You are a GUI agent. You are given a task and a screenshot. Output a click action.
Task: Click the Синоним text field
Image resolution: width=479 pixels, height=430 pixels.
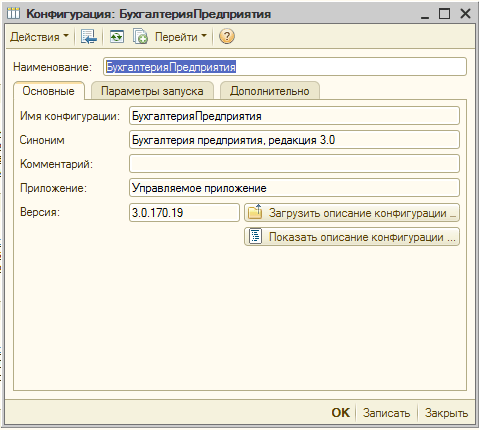click(294, 140)
